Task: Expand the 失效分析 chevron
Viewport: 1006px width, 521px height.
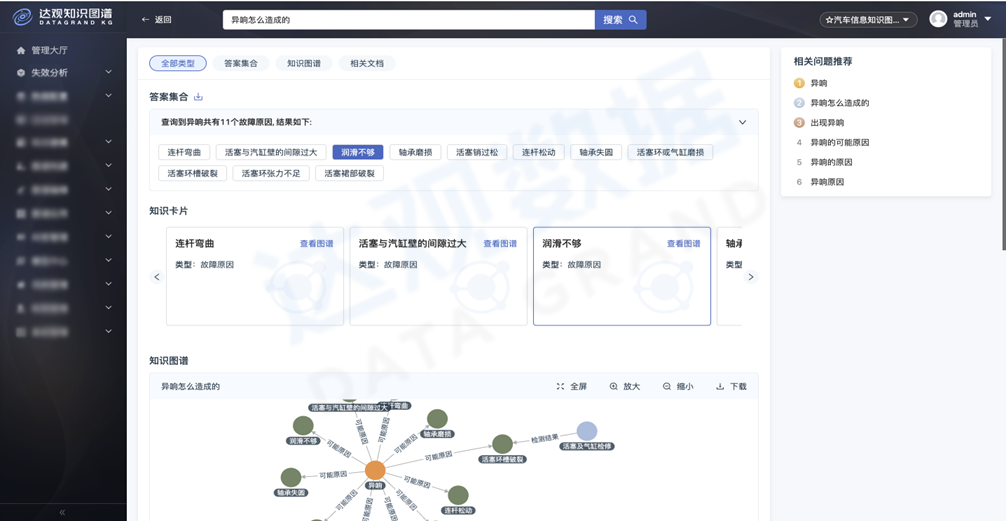Action: (108, 72)
